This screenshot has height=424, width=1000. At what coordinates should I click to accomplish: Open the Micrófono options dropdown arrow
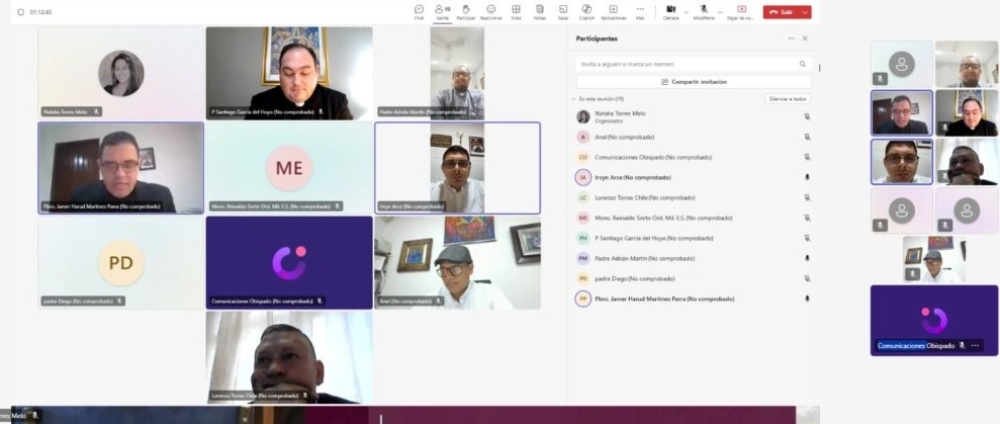(719, 12)
